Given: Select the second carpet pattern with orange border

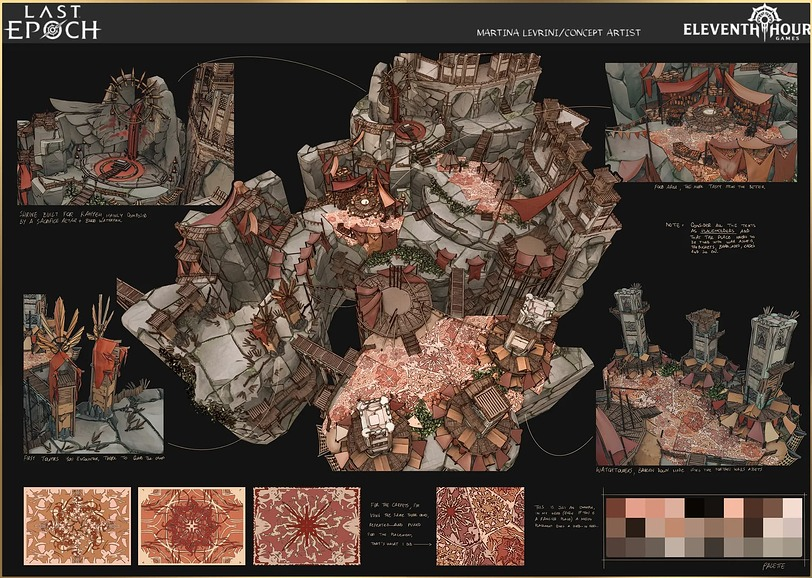Looking at the screenshot, I should coord(190,526).
